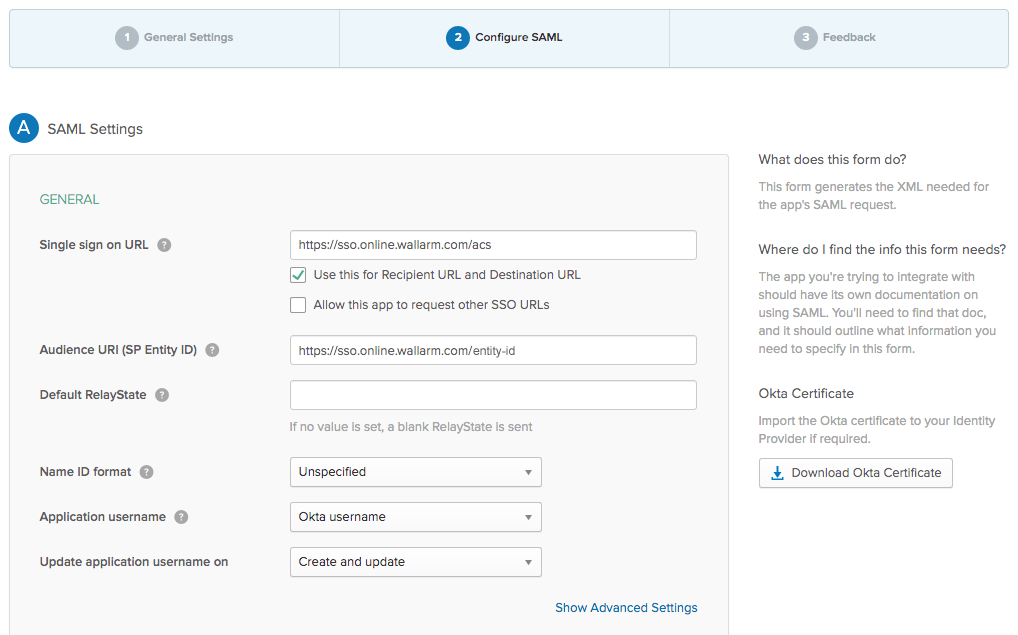Image resolution: width=1018 pixels, height=635 pixels.
Task: Click the step 1 number circle
Action: click(x=126, y=38)
